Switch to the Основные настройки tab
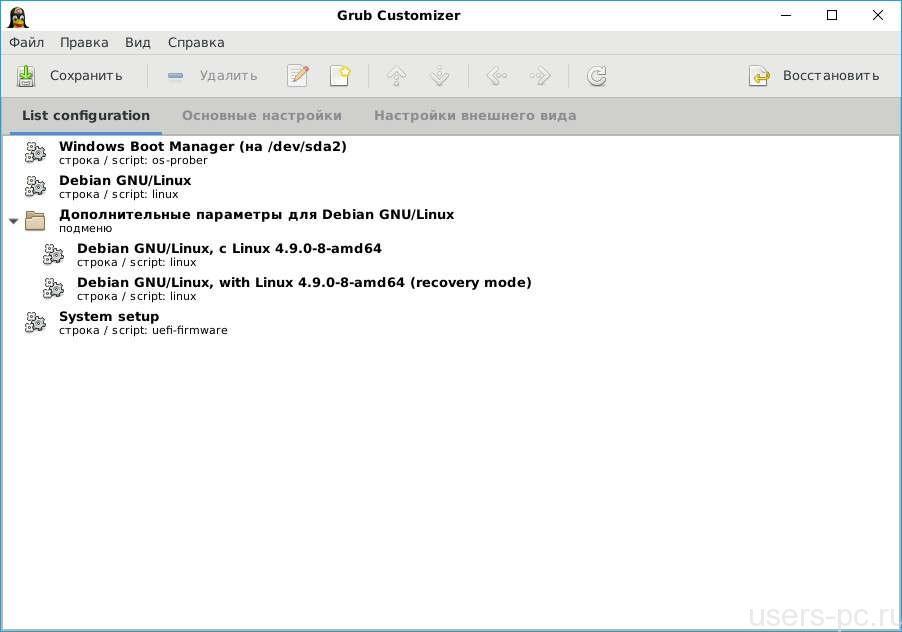The height and width of the screenshot is (632, 902). pos(262,116)
